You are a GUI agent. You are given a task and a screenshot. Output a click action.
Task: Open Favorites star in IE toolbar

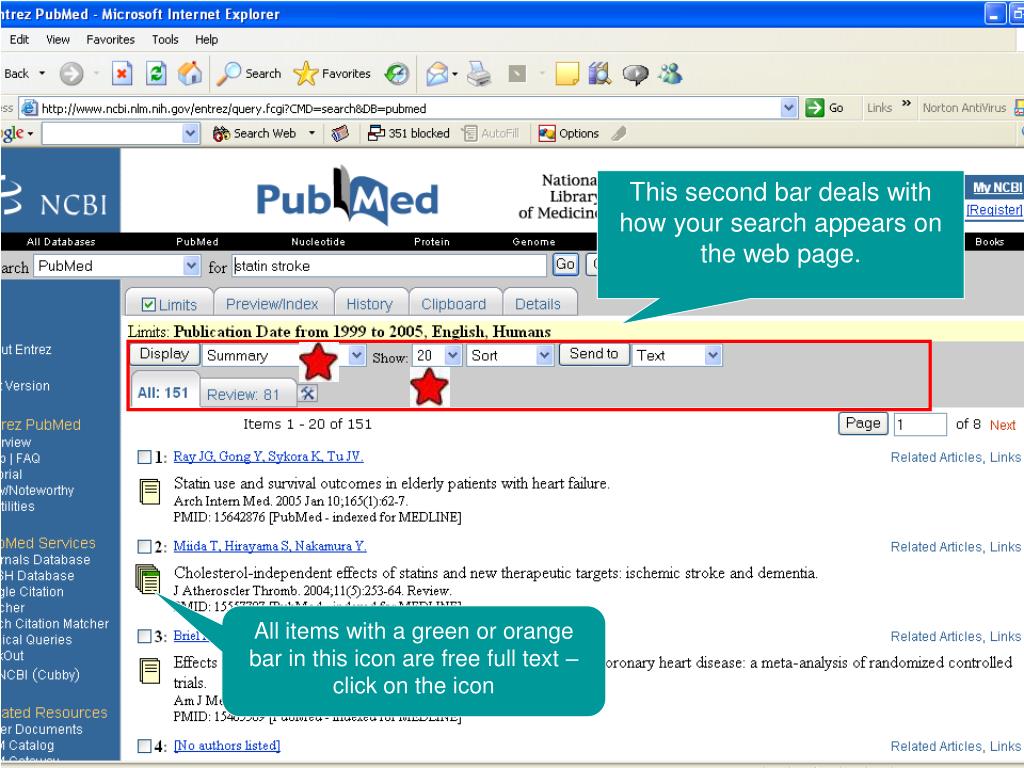(x=332, y=74)
